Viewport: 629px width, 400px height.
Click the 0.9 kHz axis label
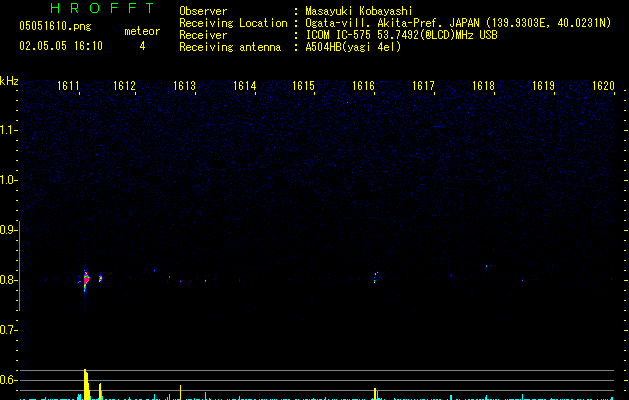tap(8, 230)
